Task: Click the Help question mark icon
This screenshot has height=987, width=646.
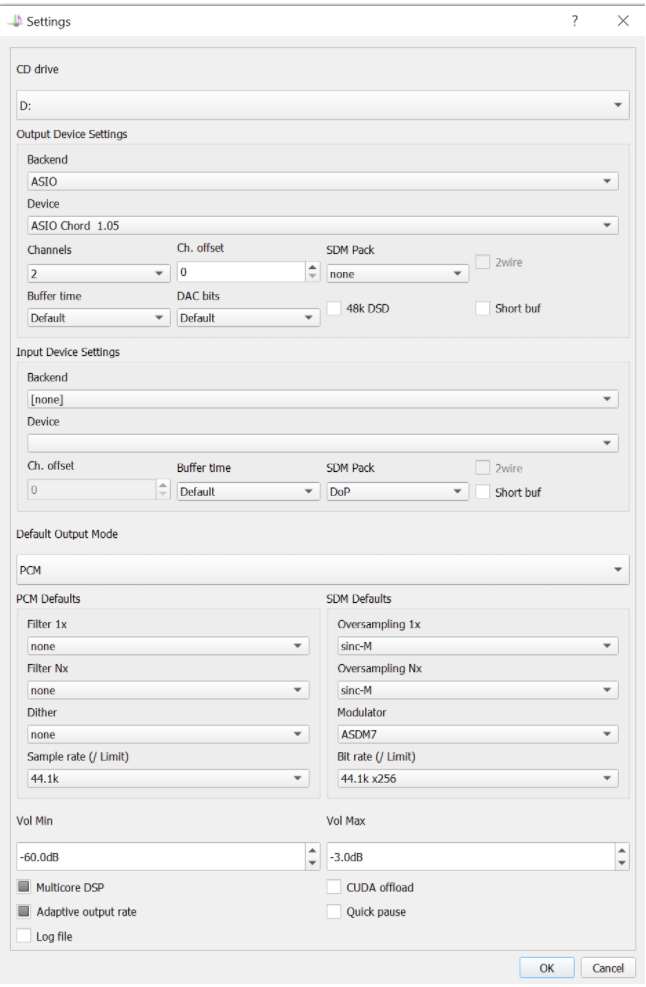Action: 574,21
